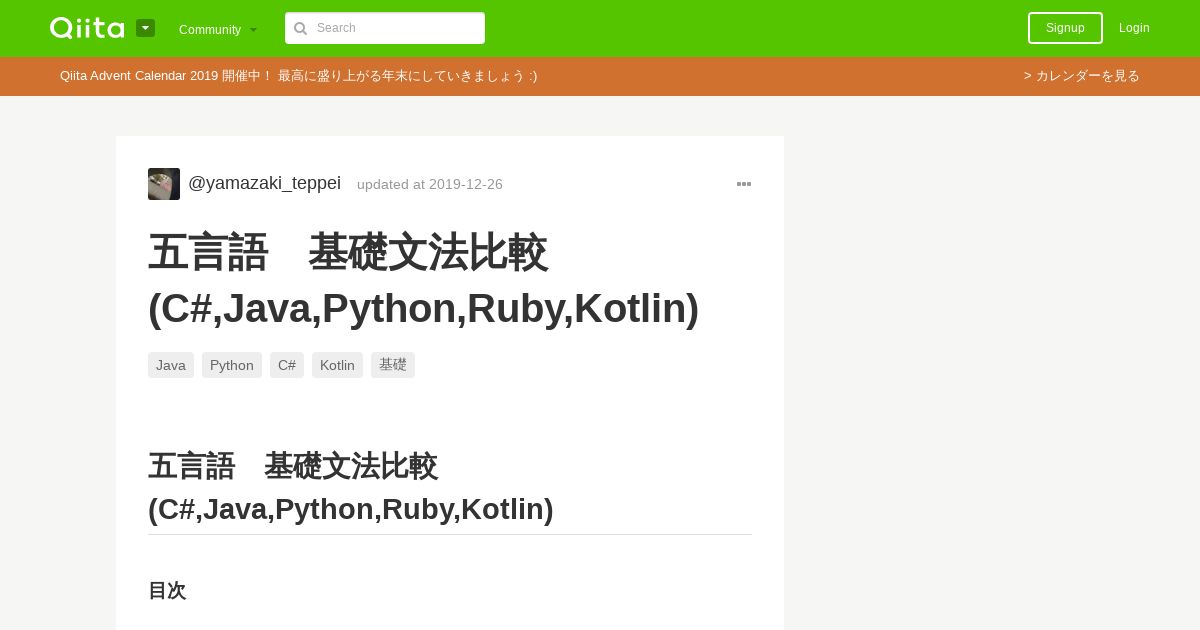The width and height of the screenshot is (1200, 630).
Task: Click the カレンダーを見る link
Action: [x=1082, y=76]
